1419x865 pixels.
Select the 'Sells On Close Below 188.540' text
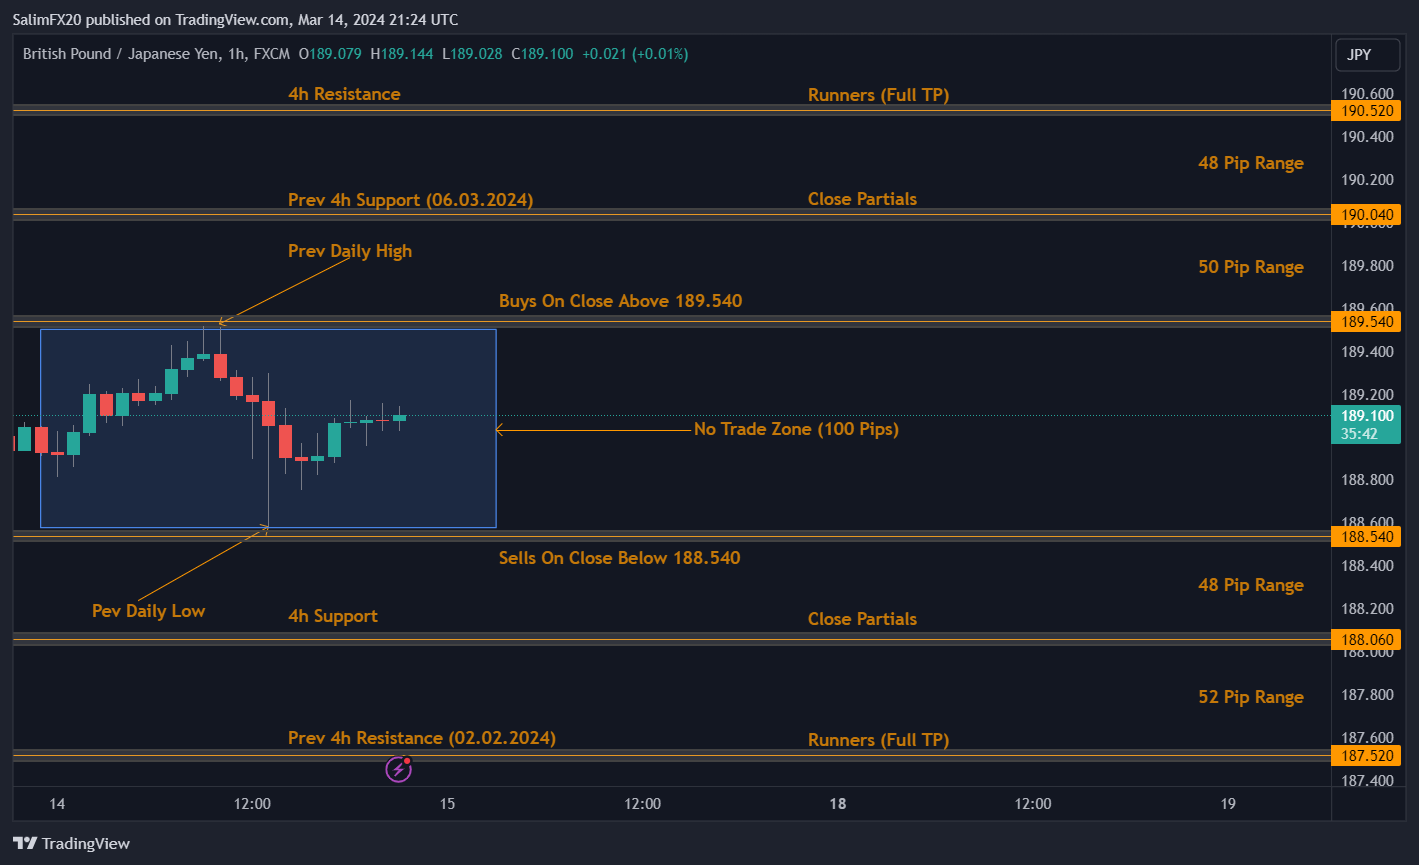tap(619, 558)
